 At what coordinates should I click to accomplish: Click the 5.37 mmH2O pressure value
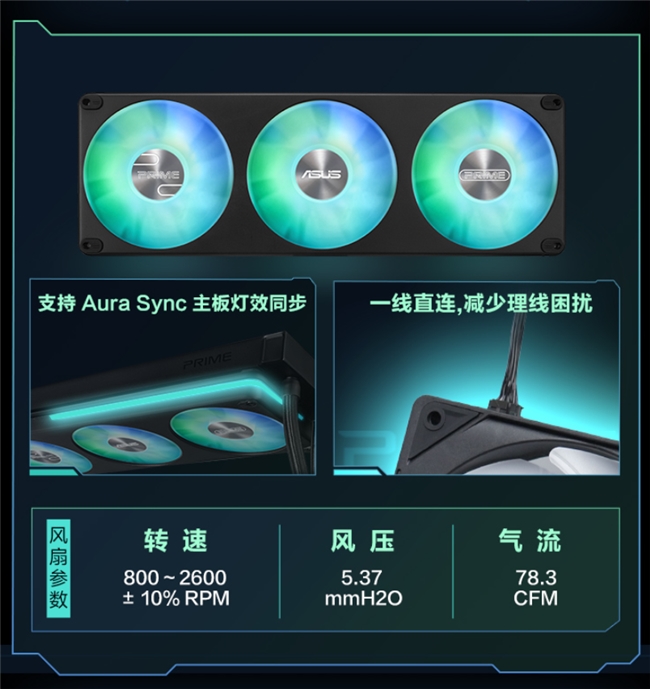click(x=363, y=587)
